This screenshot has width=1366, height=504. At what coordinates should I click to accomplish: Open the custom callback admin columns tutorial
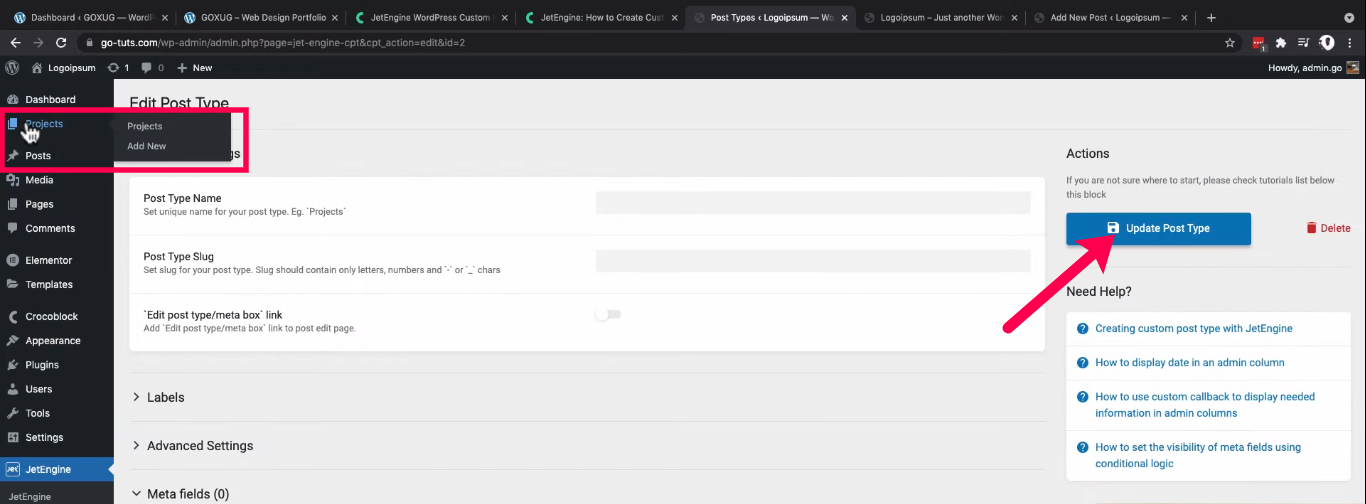tap(1205, 405)
